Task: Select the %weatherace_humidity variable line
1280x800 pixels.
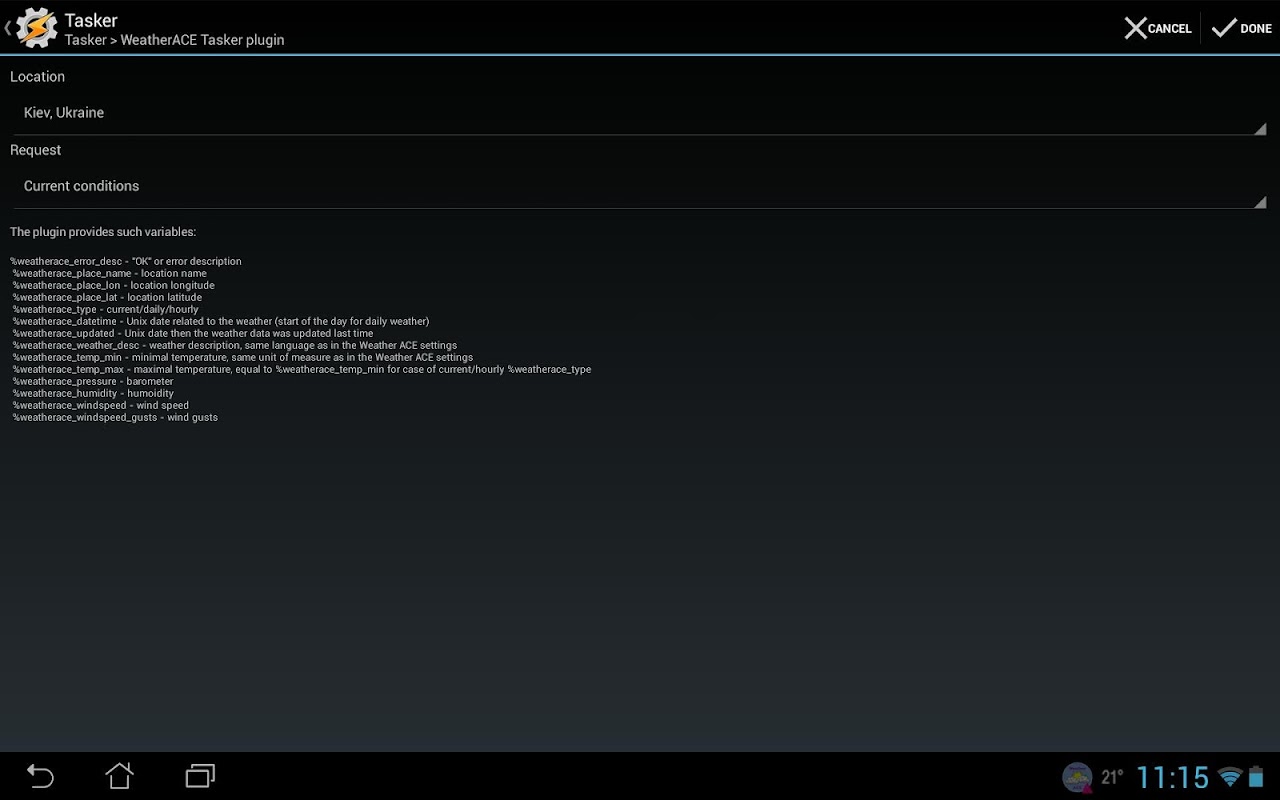Action: tap(93, 393)
